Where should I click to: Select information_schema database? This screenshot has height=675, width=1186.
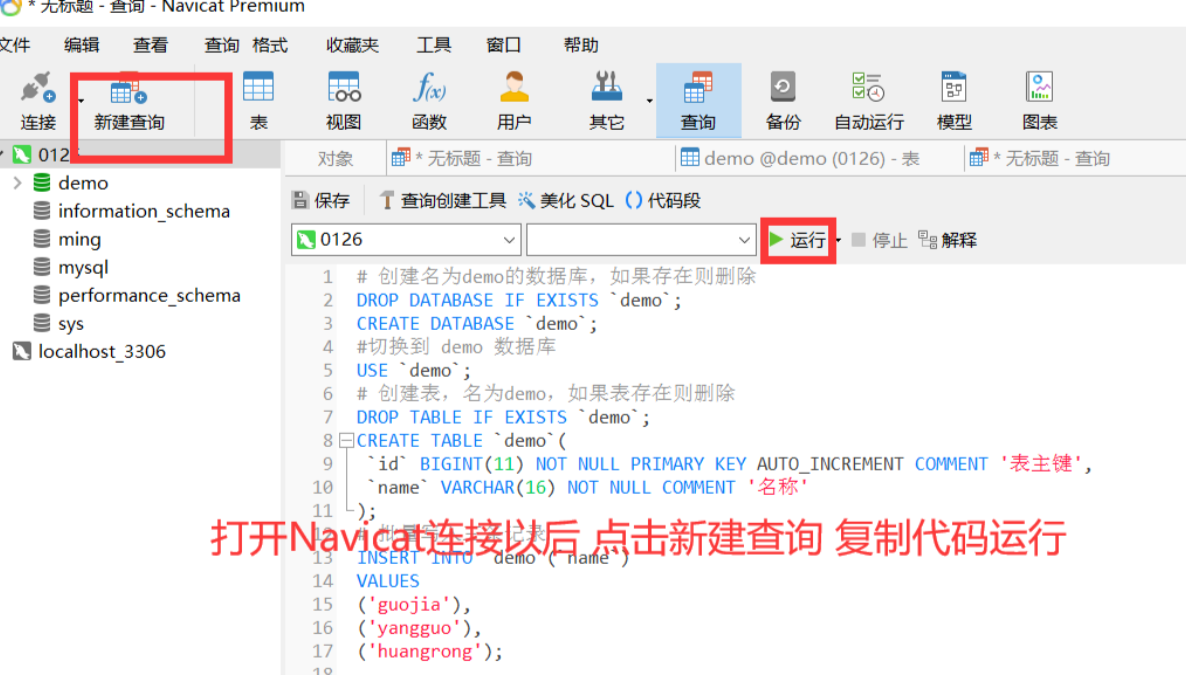click(144, 211)
